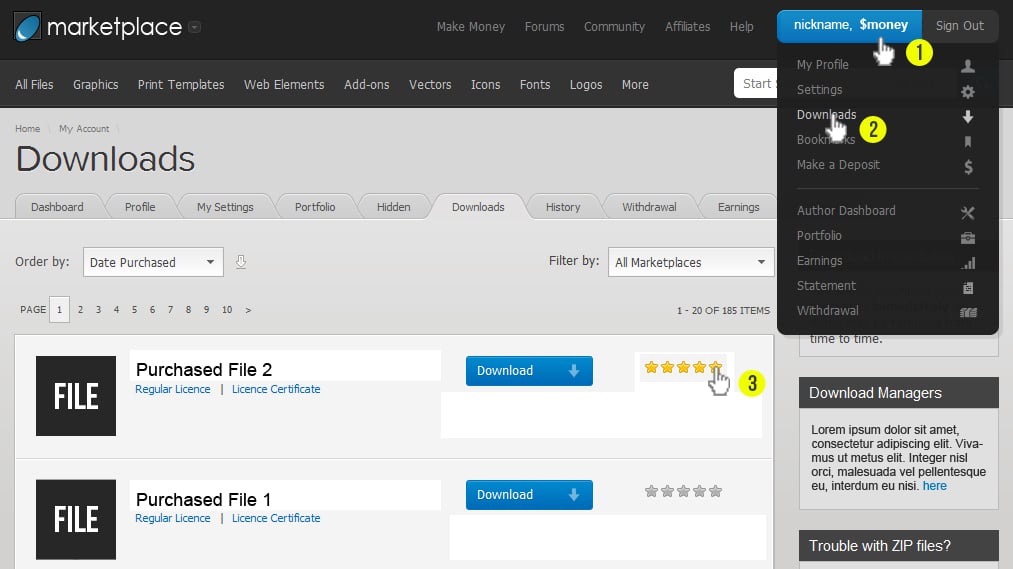Open the Withdrawal tab
The height and width of the screenshot is (569, 1013).
[x=649, y=207]
